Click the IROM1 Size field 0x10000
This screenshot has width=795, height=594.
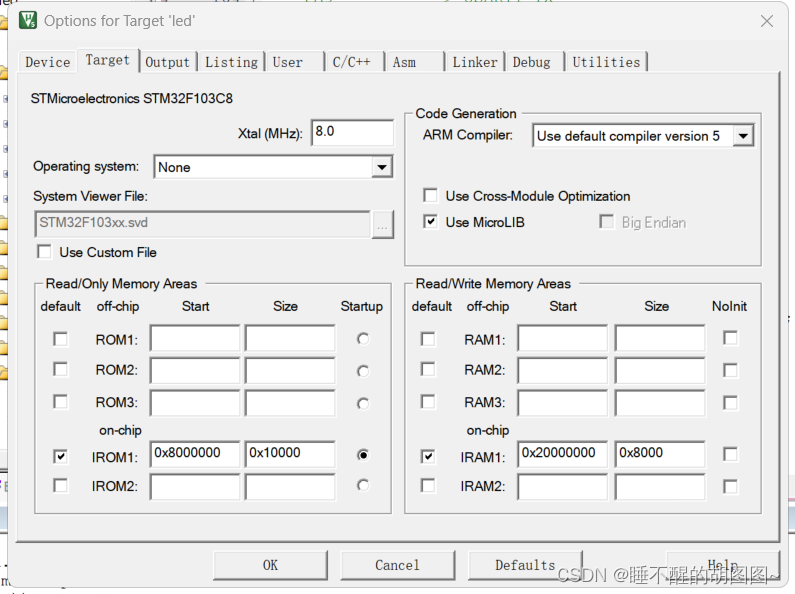click(x=290, y=454)
